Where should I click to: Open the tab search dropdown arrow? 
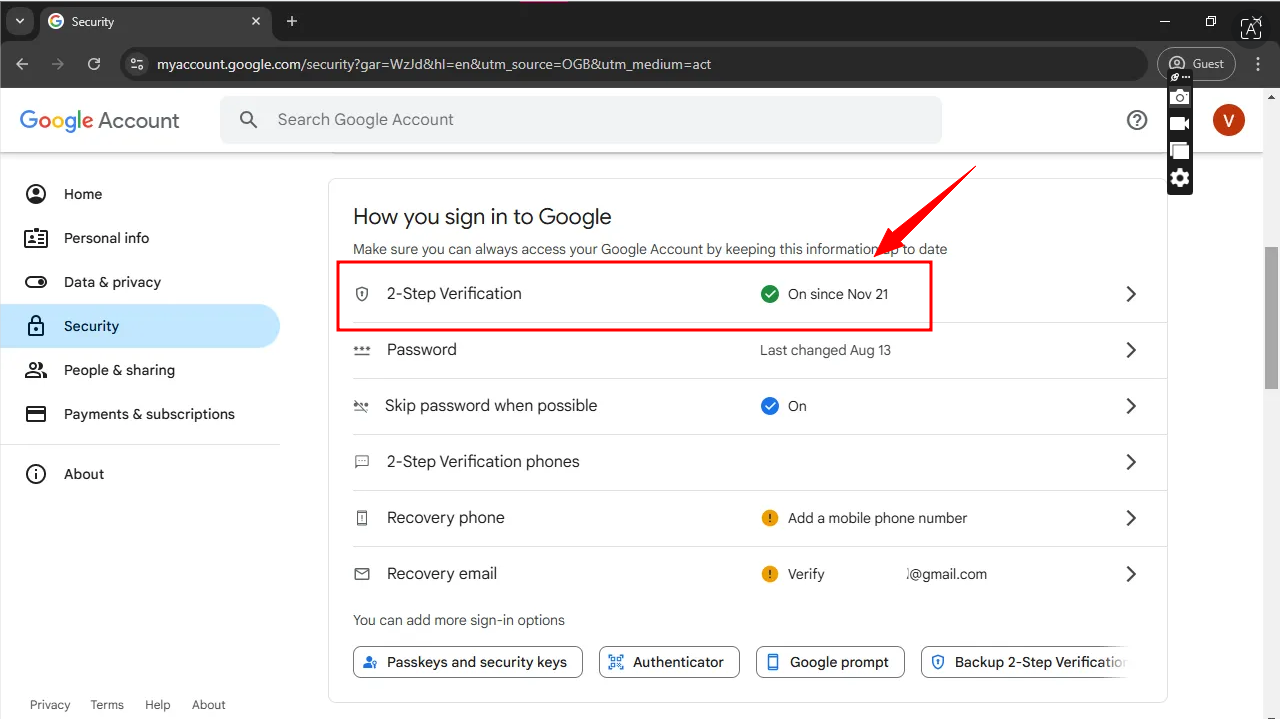click(19, 21)
